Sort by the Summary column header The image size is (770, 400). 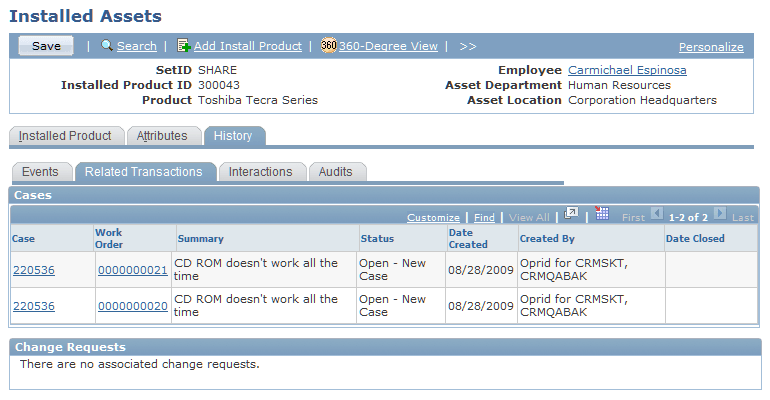[200, 239]
